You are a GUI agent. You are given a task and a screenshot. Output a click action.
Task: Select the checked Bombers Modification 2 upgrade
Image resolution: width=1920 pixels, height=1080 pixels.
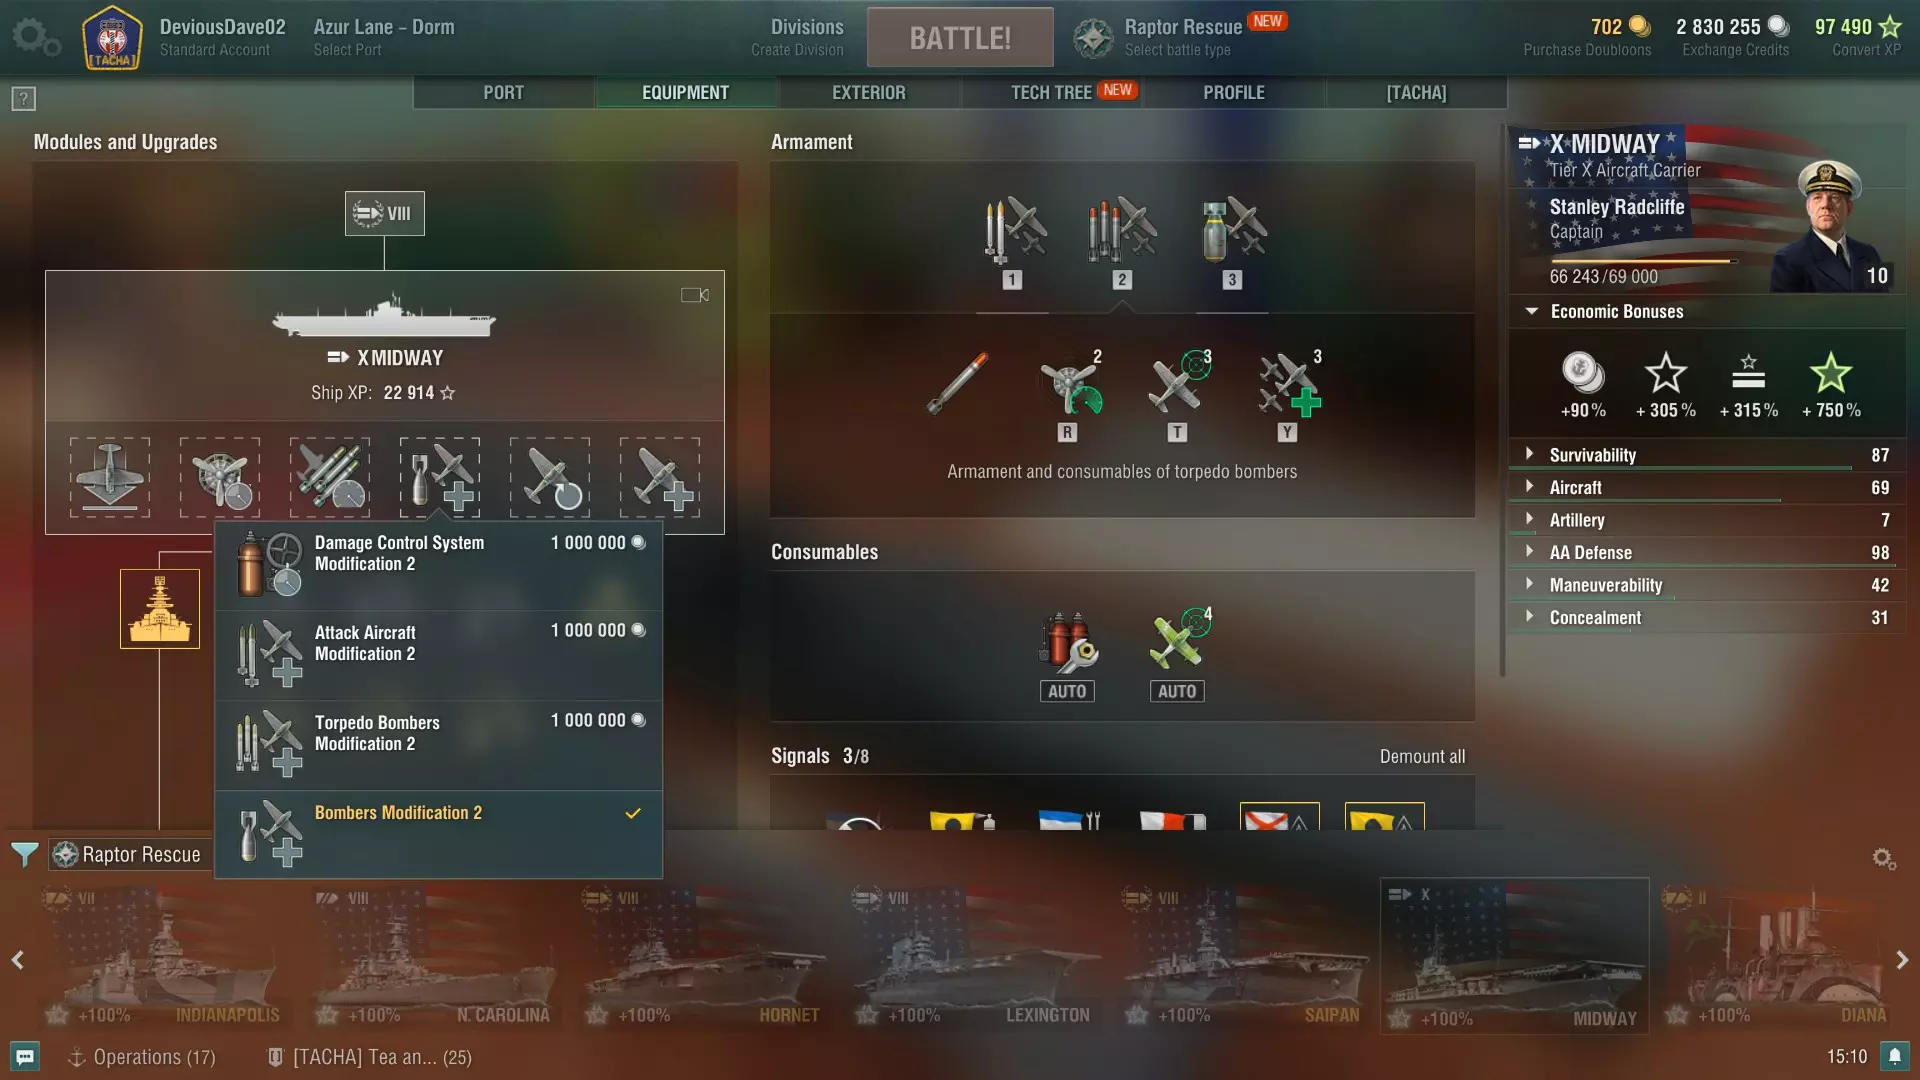pos(438,834)
